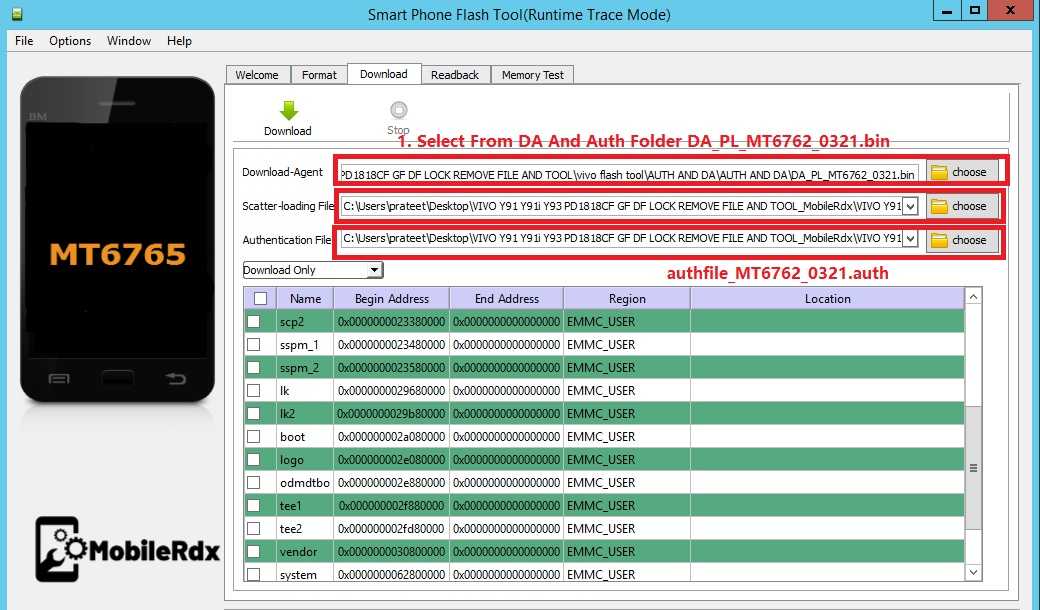Viewport: 1040px width, 610px height.
Task: Click begin address 0x000000002fd80000 of tee2
Action: (391, 528)
